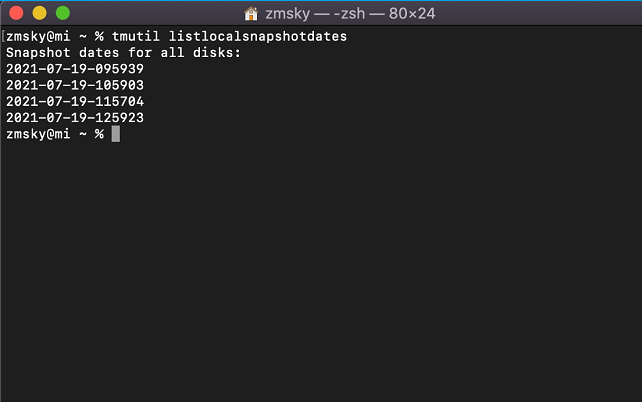
Task: Zoom the window using the green button
Action: point(62,14)
